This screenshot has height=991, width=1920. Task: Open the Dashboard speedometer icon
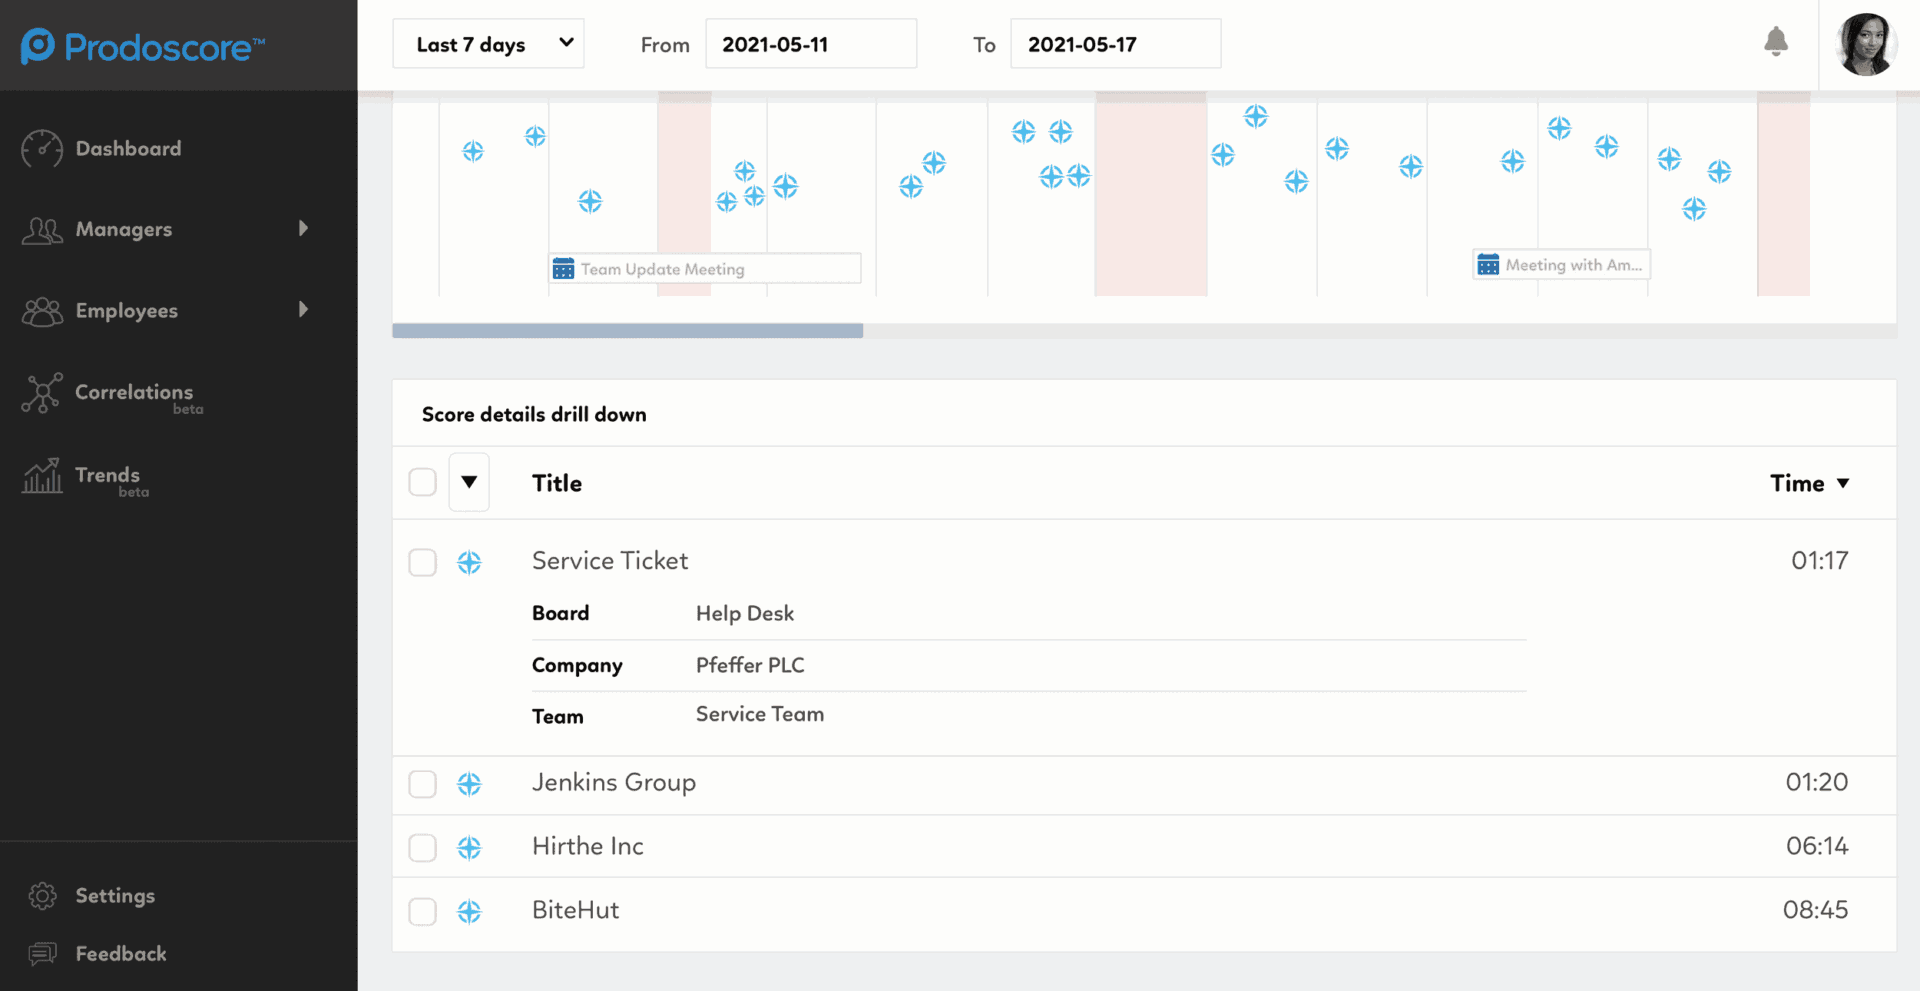coord(42,149)
